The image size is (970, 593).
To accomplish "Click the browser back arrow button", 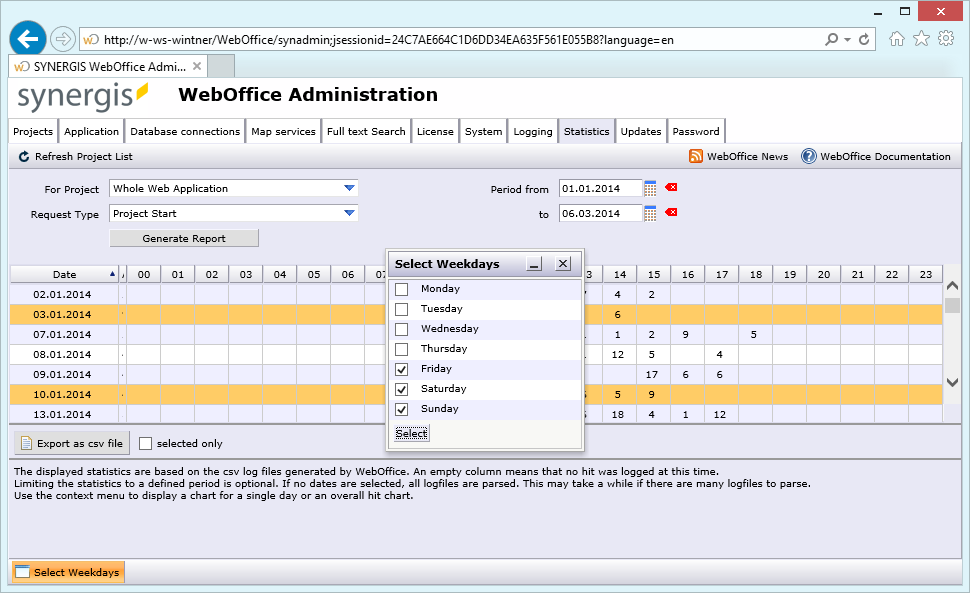I will tap(28, 39).
